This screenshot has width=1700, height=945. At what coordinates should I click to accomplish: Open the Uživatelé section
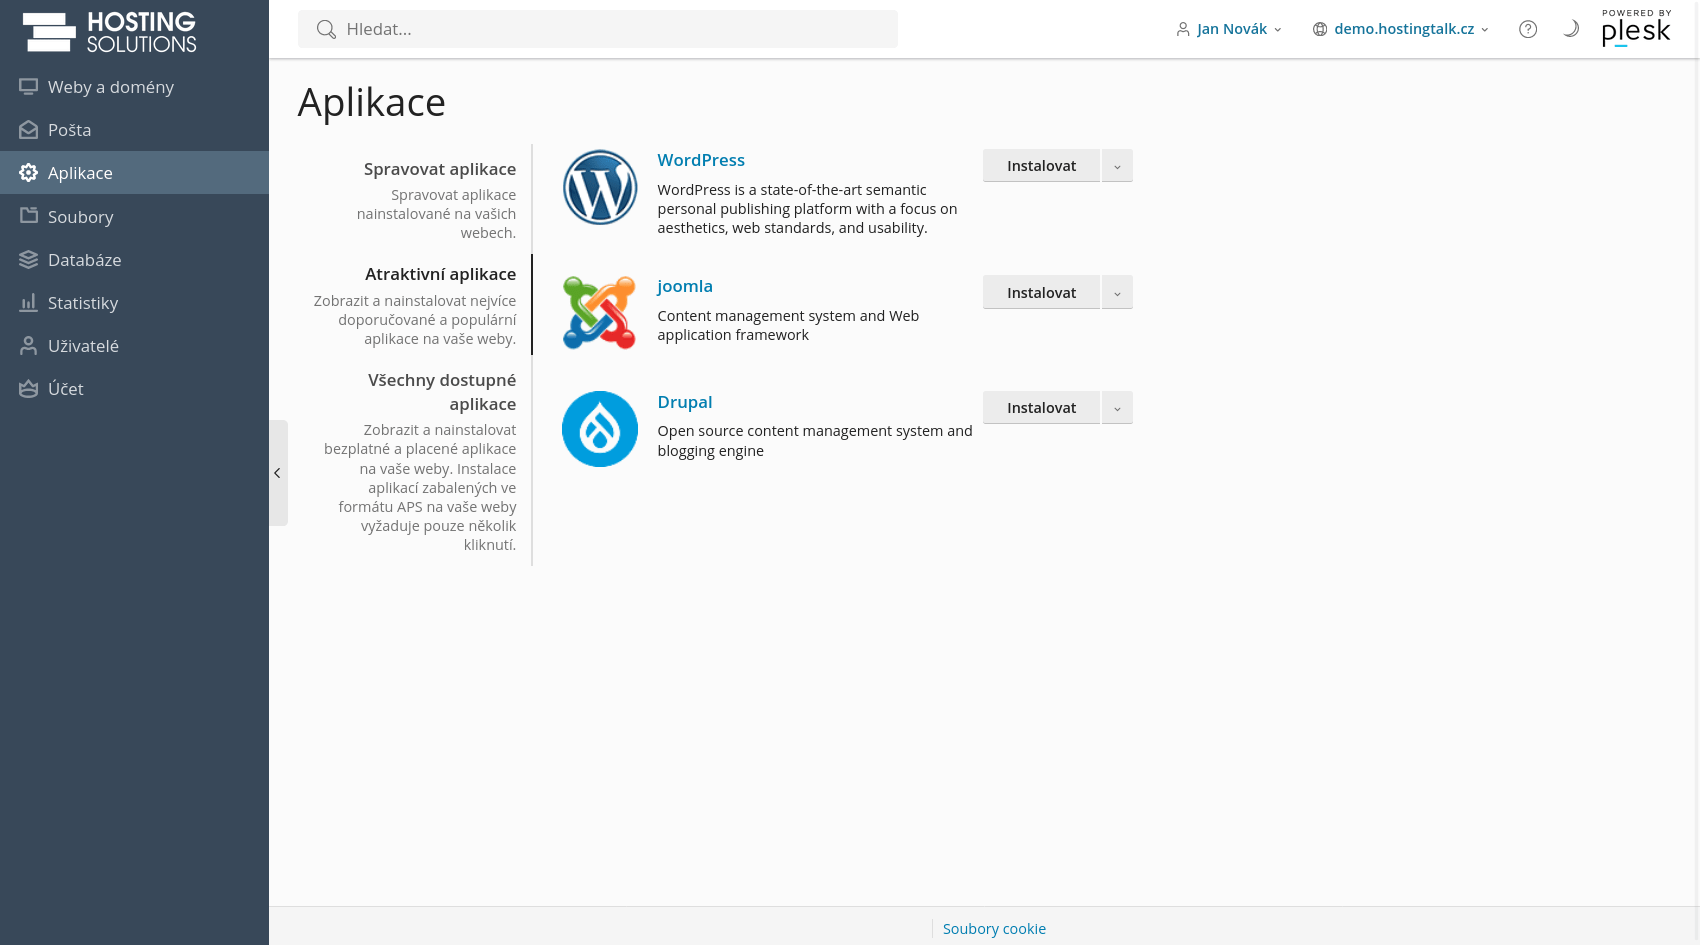pos(134,346)
